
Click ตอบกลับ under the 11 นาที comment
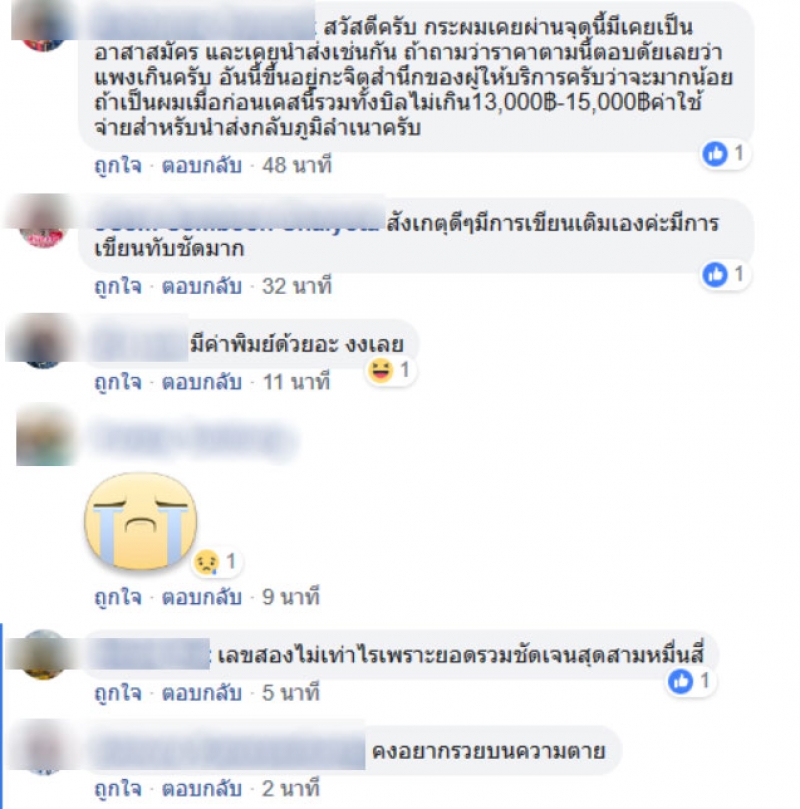coord(202,382)
